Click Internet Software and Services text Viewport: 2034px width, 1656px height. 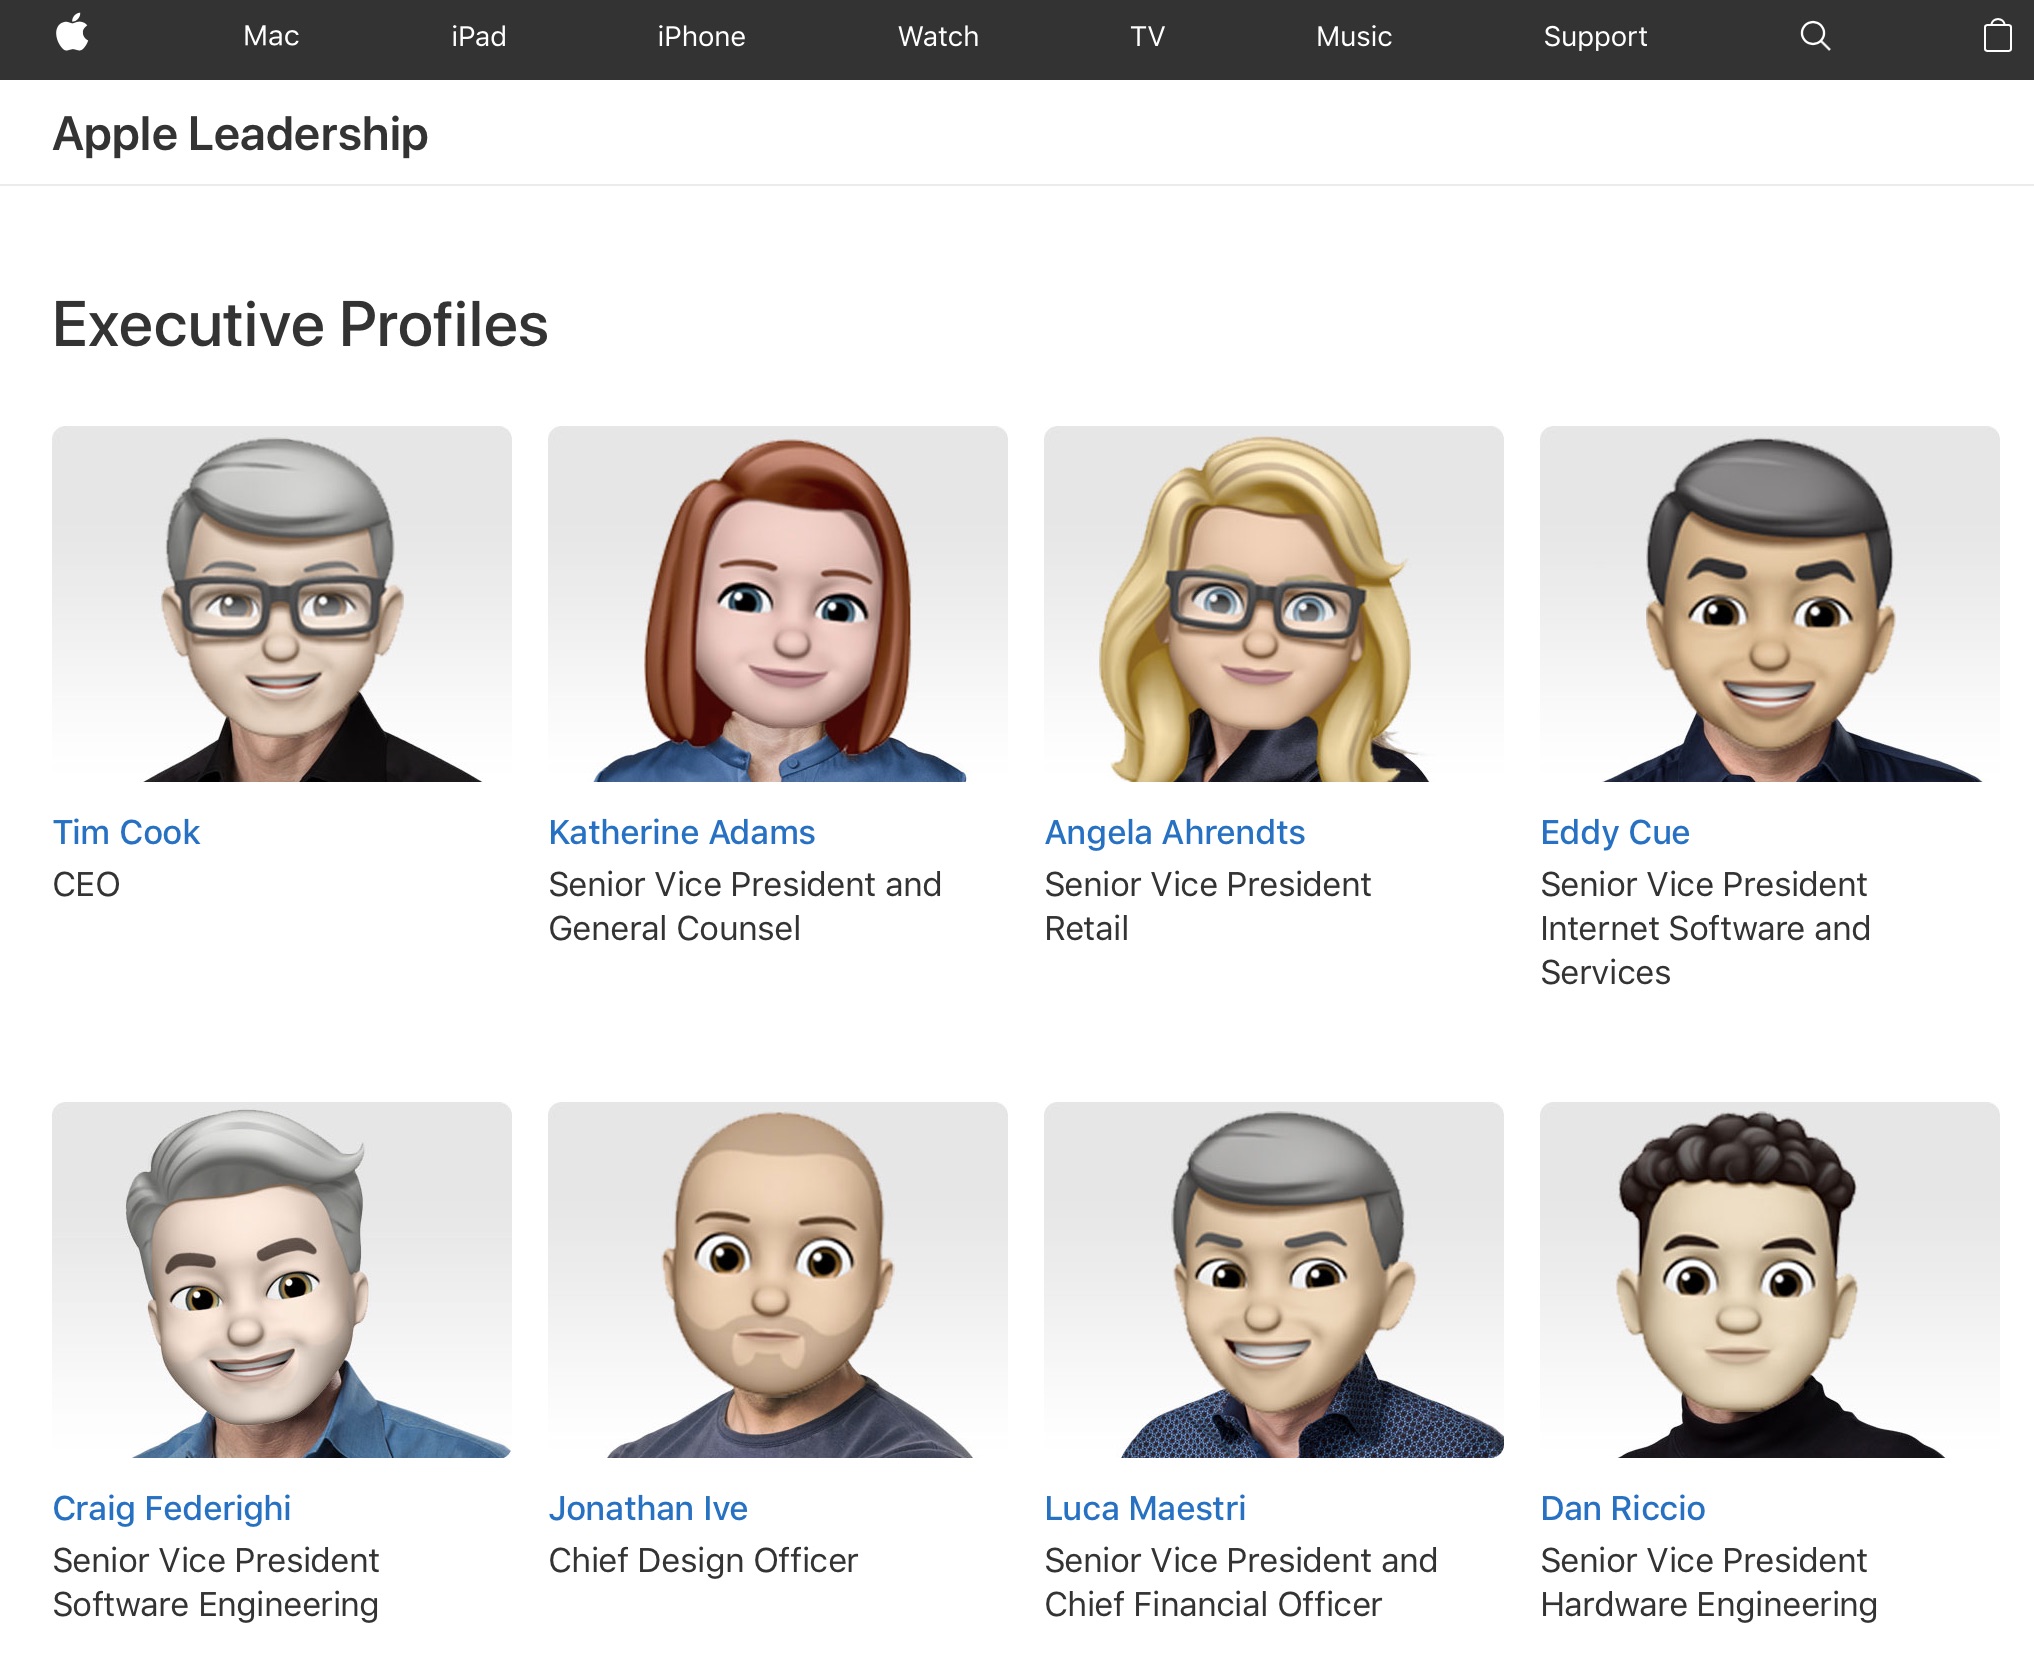pyautogui.click(x=1705, y=950)
